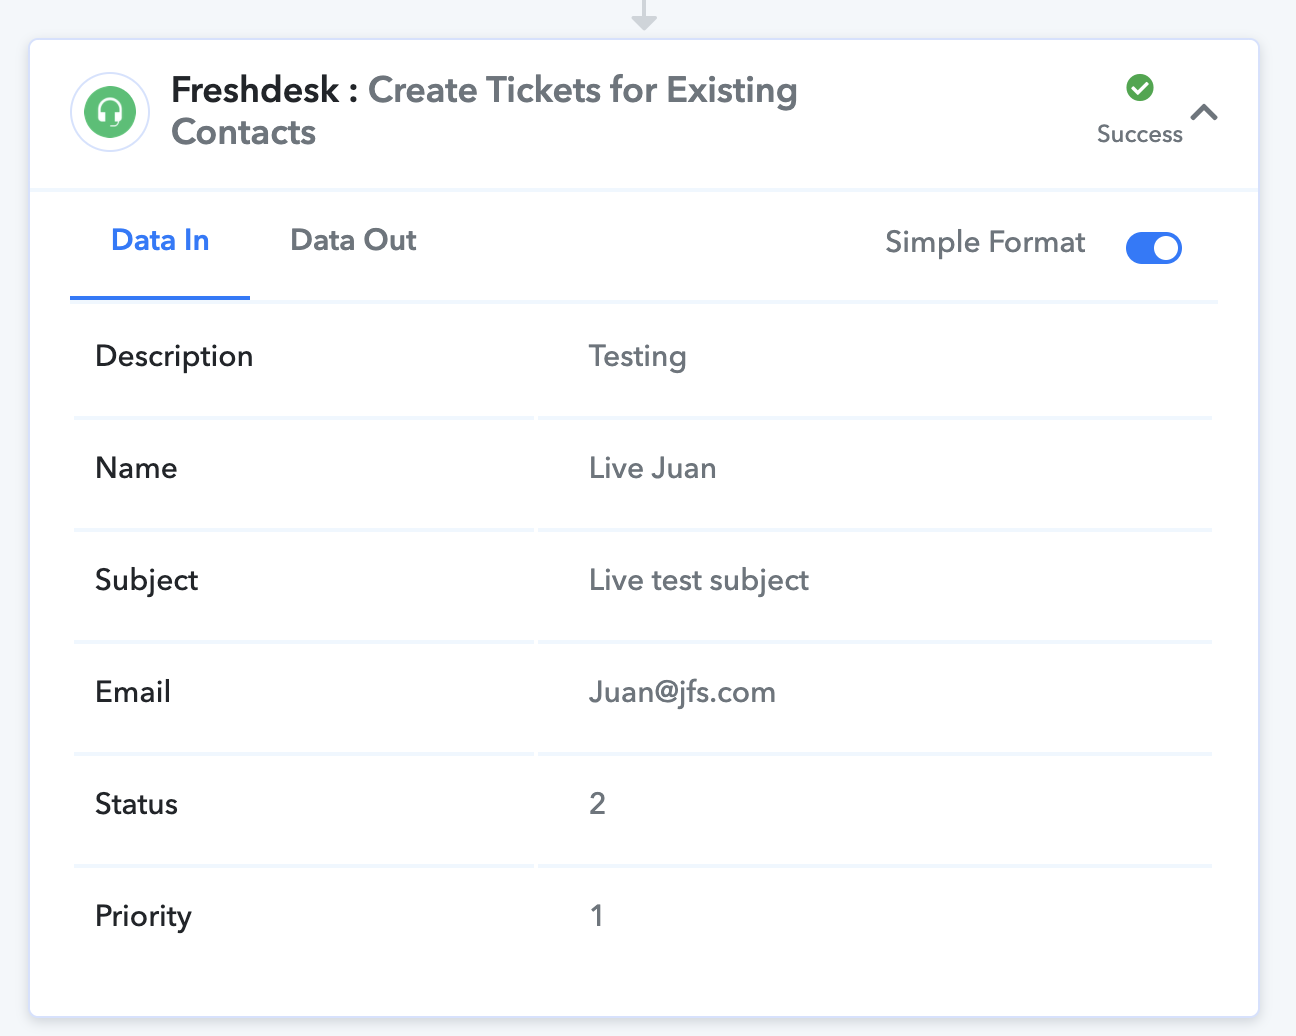Click the Live Juan name value
The image size is (1296, 1036).
tap(652, 468)
